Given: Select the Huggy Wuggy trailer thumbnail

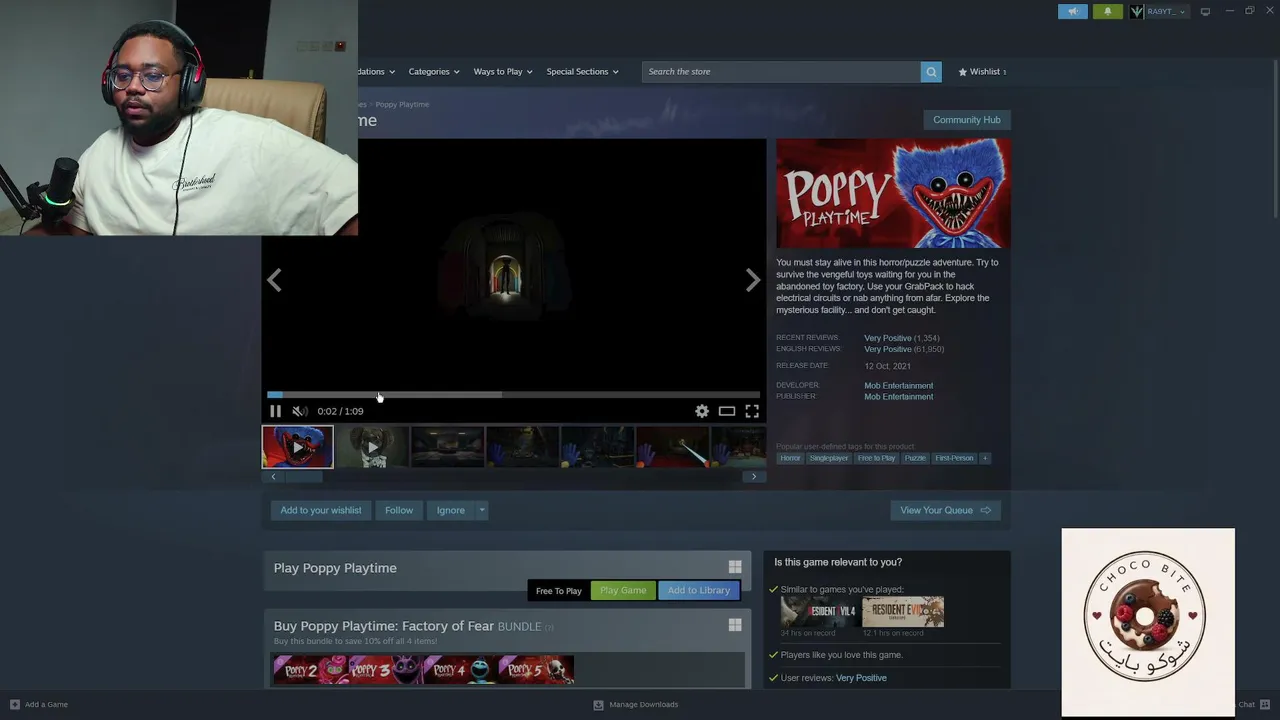Looking at the screenshot, I should pos(297,447).
